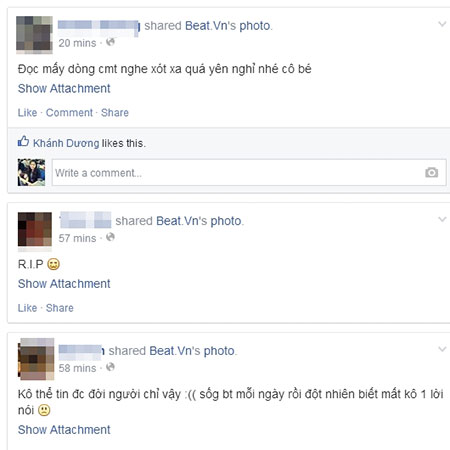Image resolution: width=450 pixels, height=450 pixels.
Task: Share the R.I.P post
Action: pyautogui.click(x=60, y=308)
